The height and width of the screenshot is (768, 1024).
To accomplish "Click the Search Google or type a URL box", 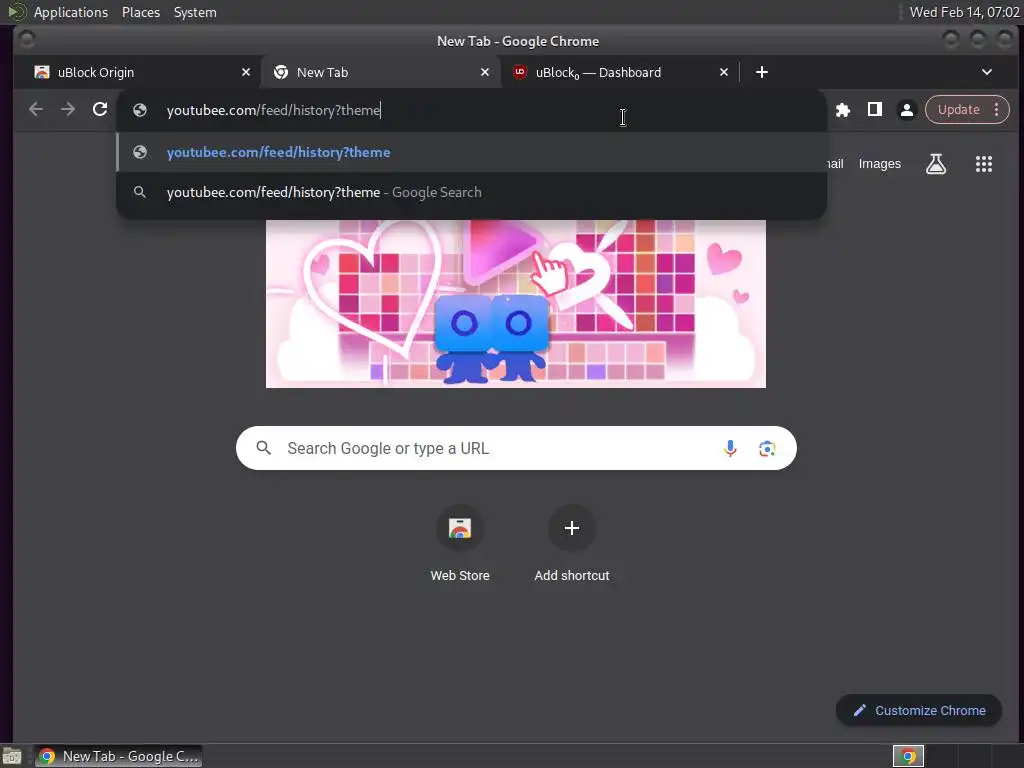I will coord(516,448).
